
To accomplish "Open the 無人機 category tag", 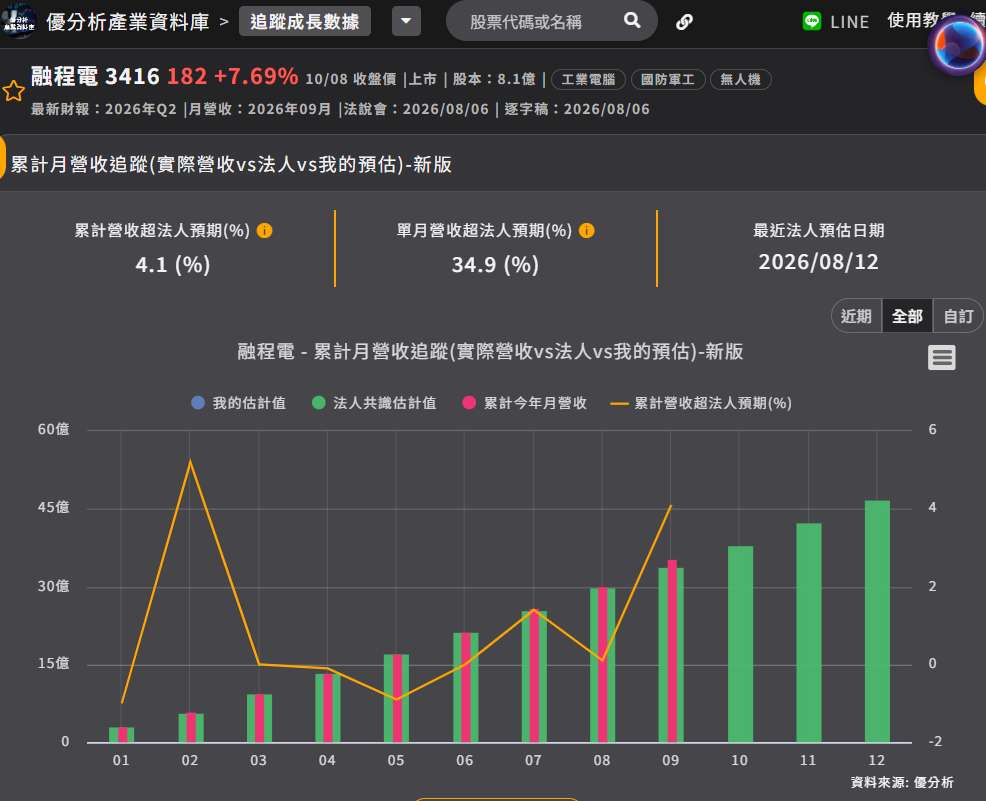I will pyautogui.click(x=740, y=79).
